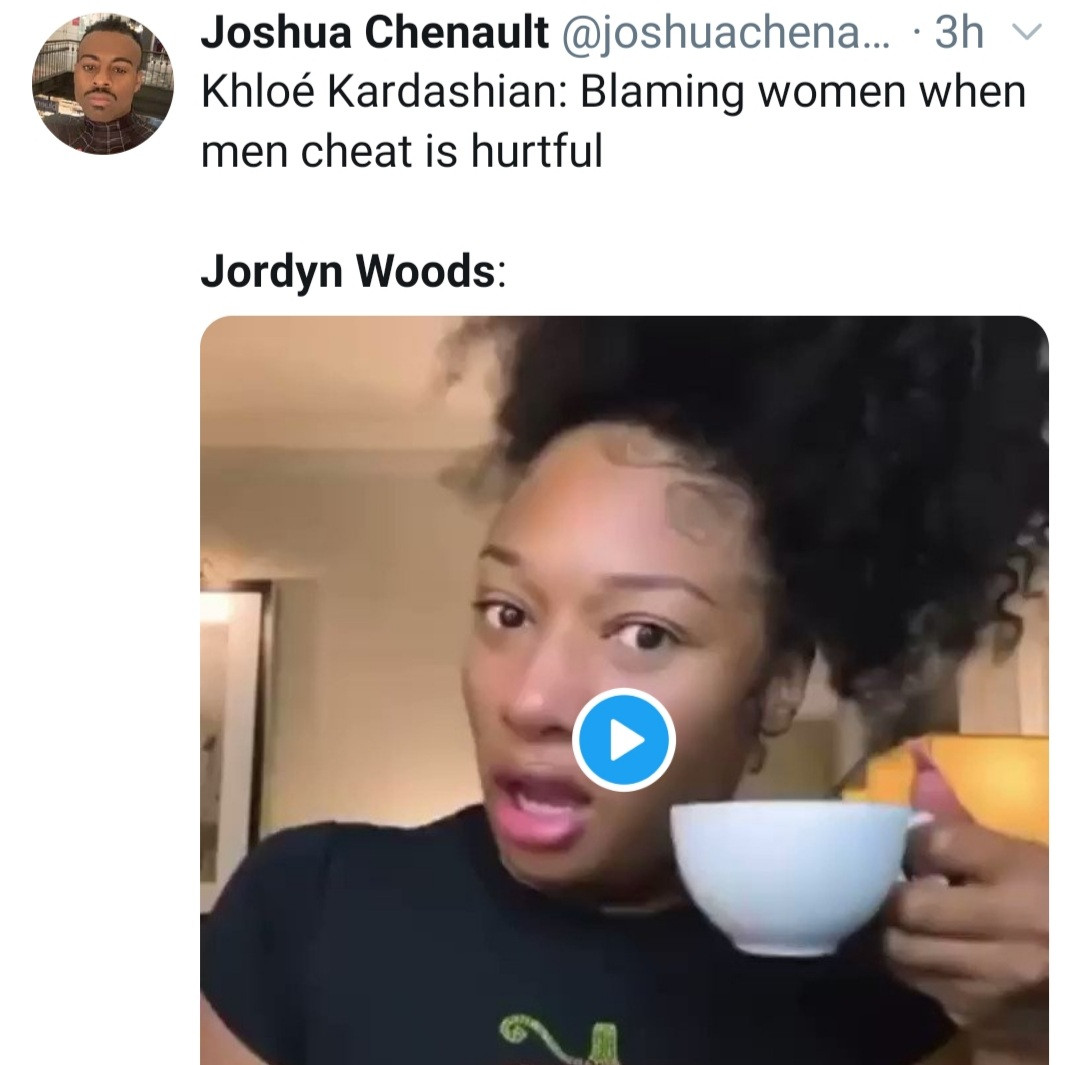This screenshot has width=1080, height=1065.
Task: Click the 3h timestamp
Action: tap(958, 32)
